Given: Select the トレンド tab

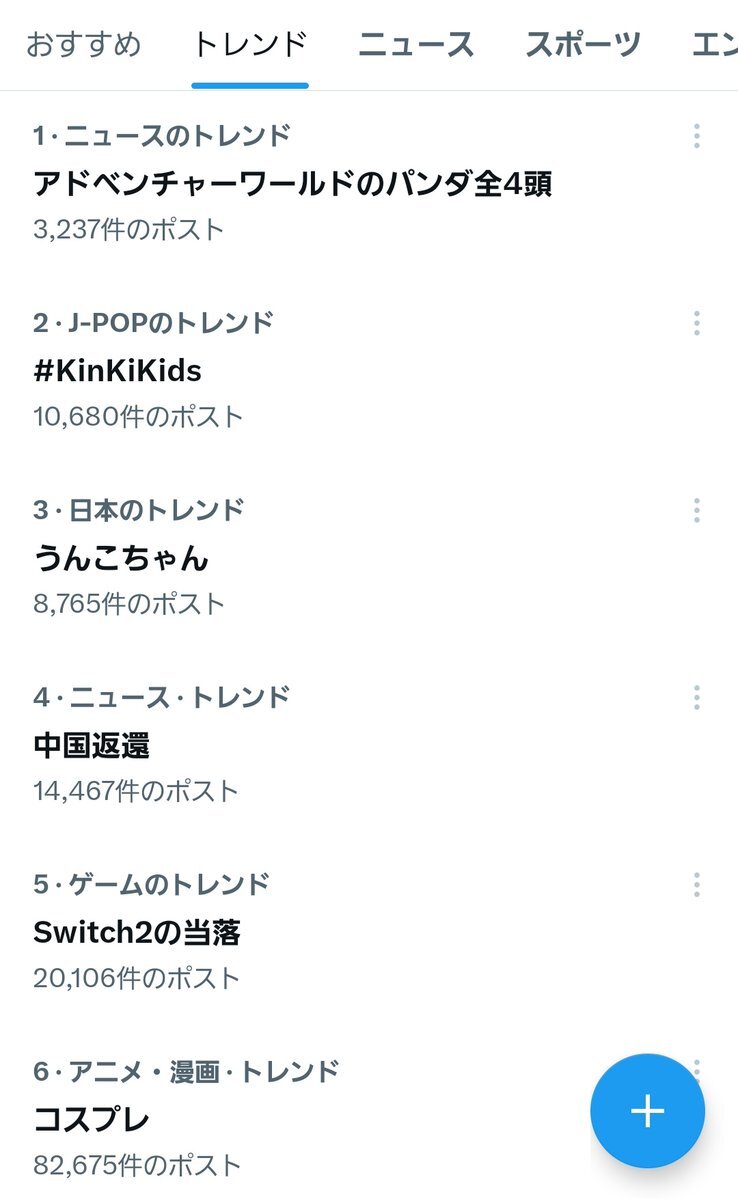Looking at the screenshot, I should tap(250, 45).
